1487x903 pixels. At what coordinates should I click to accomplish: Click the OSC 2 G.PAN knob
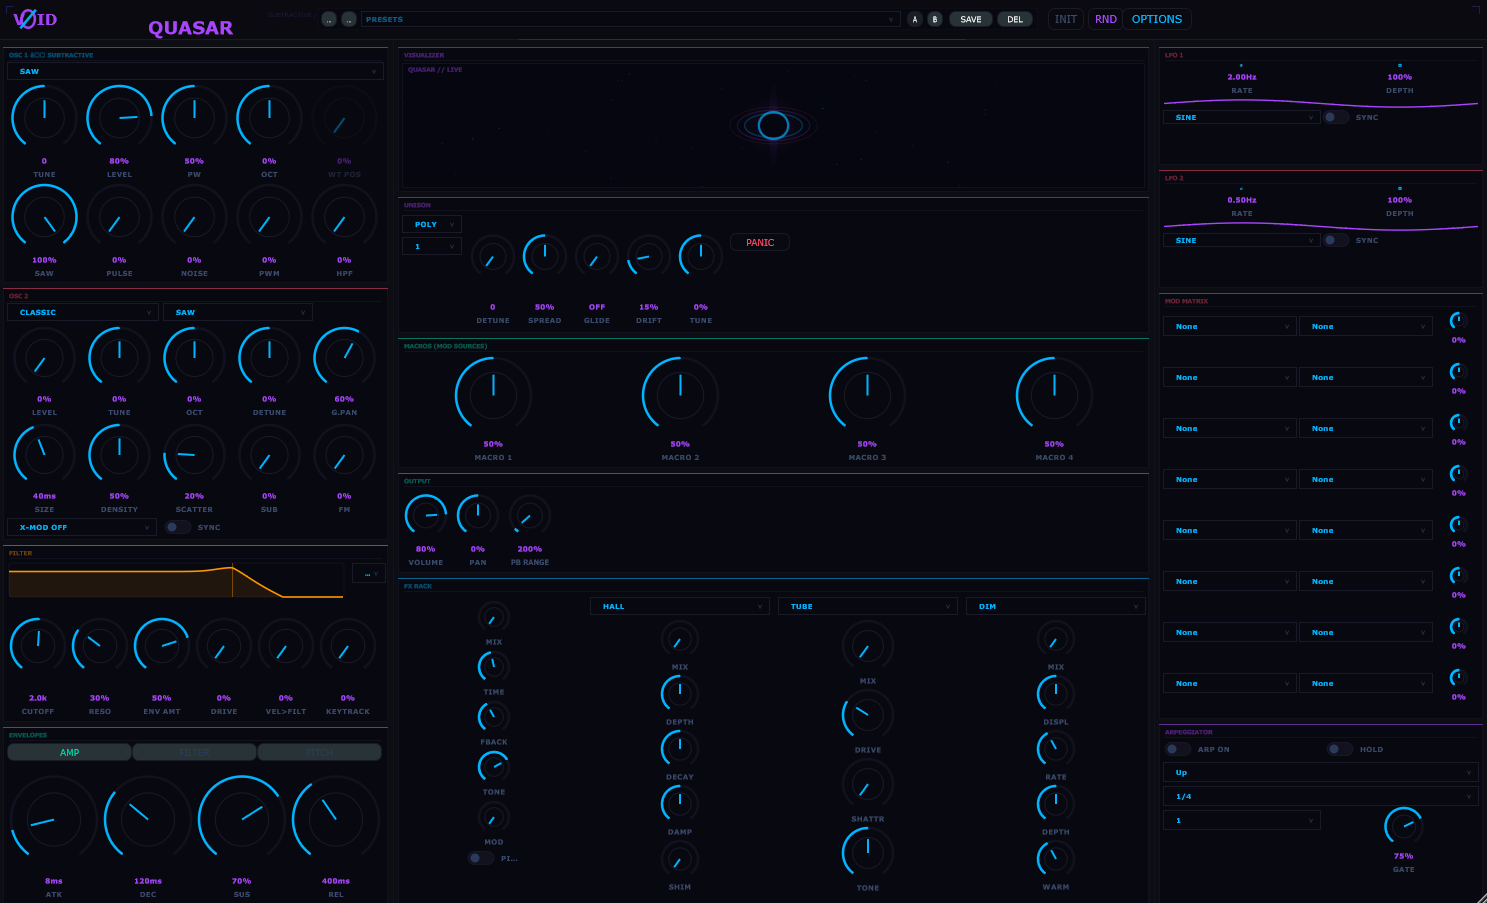tap(344, 357)
